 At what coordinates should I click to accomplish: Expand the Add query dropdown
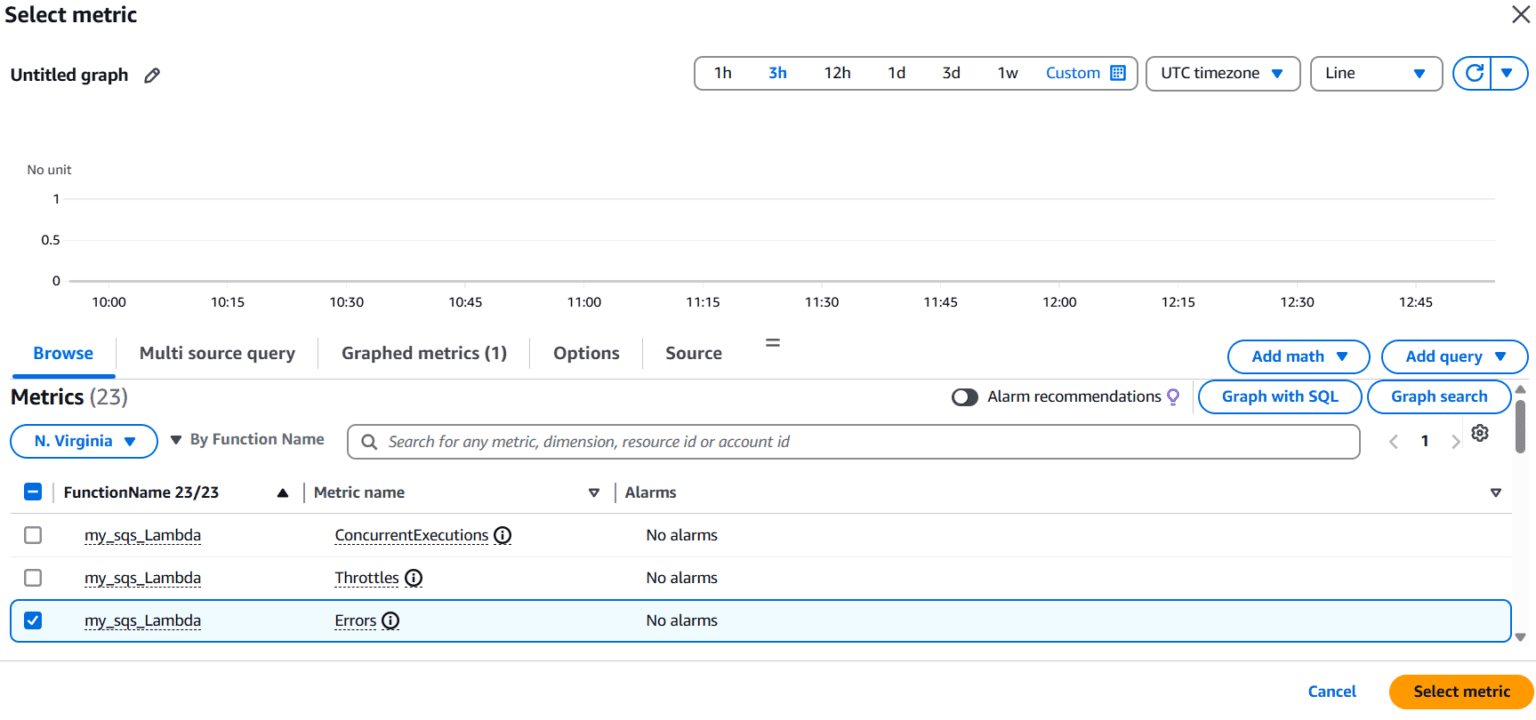click(1455, 356)
